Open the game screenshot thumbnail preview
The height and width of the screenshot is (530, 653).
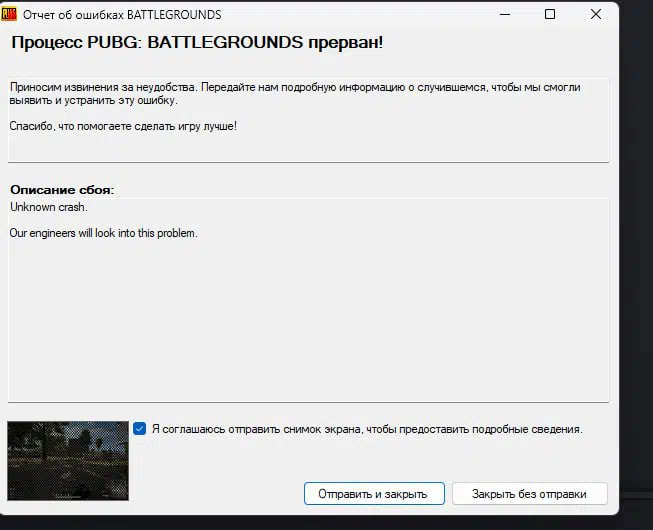pos(67,460)
